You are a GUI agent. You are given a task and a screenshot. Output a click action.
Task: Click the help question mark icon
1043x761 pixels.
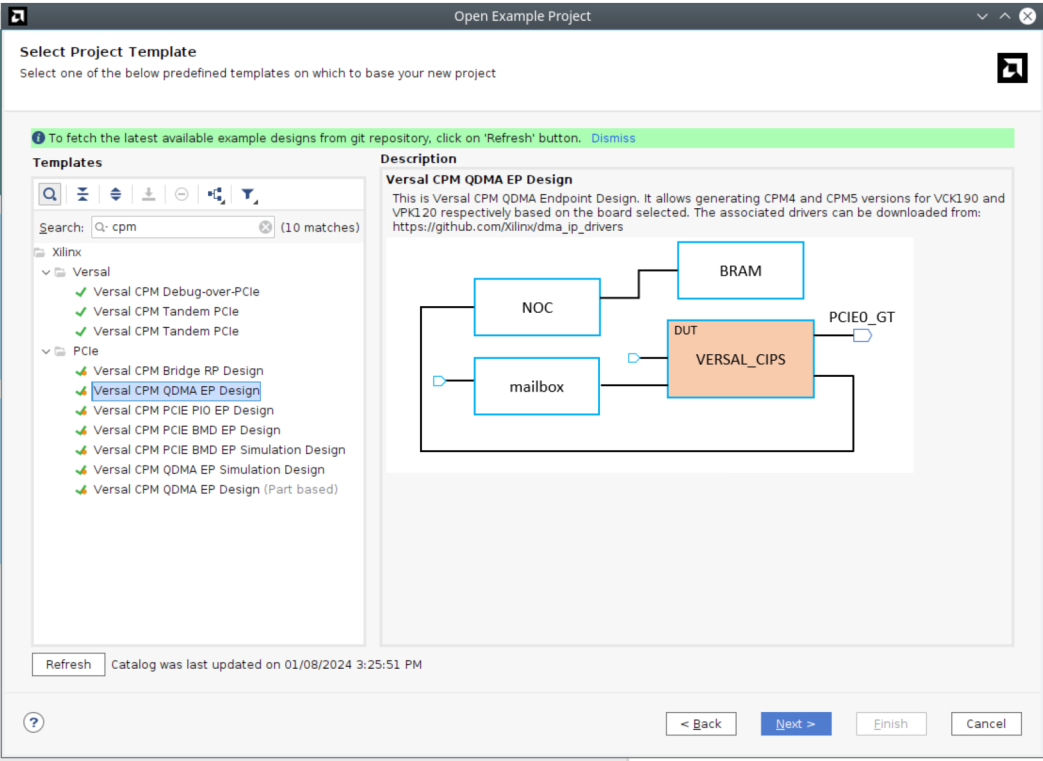tap(34, 723)
